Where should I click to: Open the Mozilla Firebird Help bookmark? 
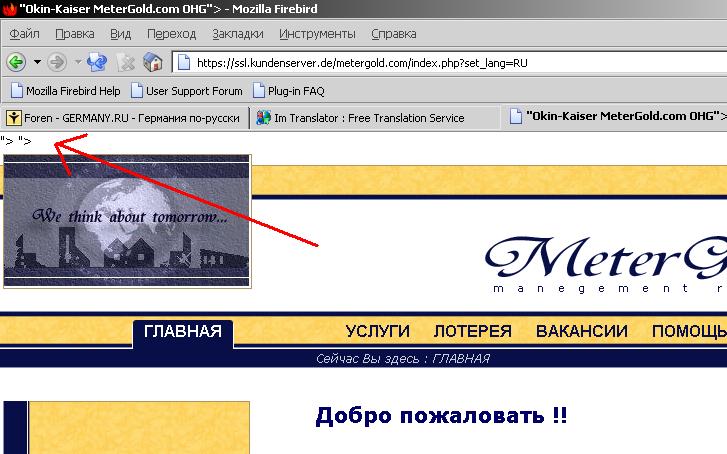tap(65, 91)
